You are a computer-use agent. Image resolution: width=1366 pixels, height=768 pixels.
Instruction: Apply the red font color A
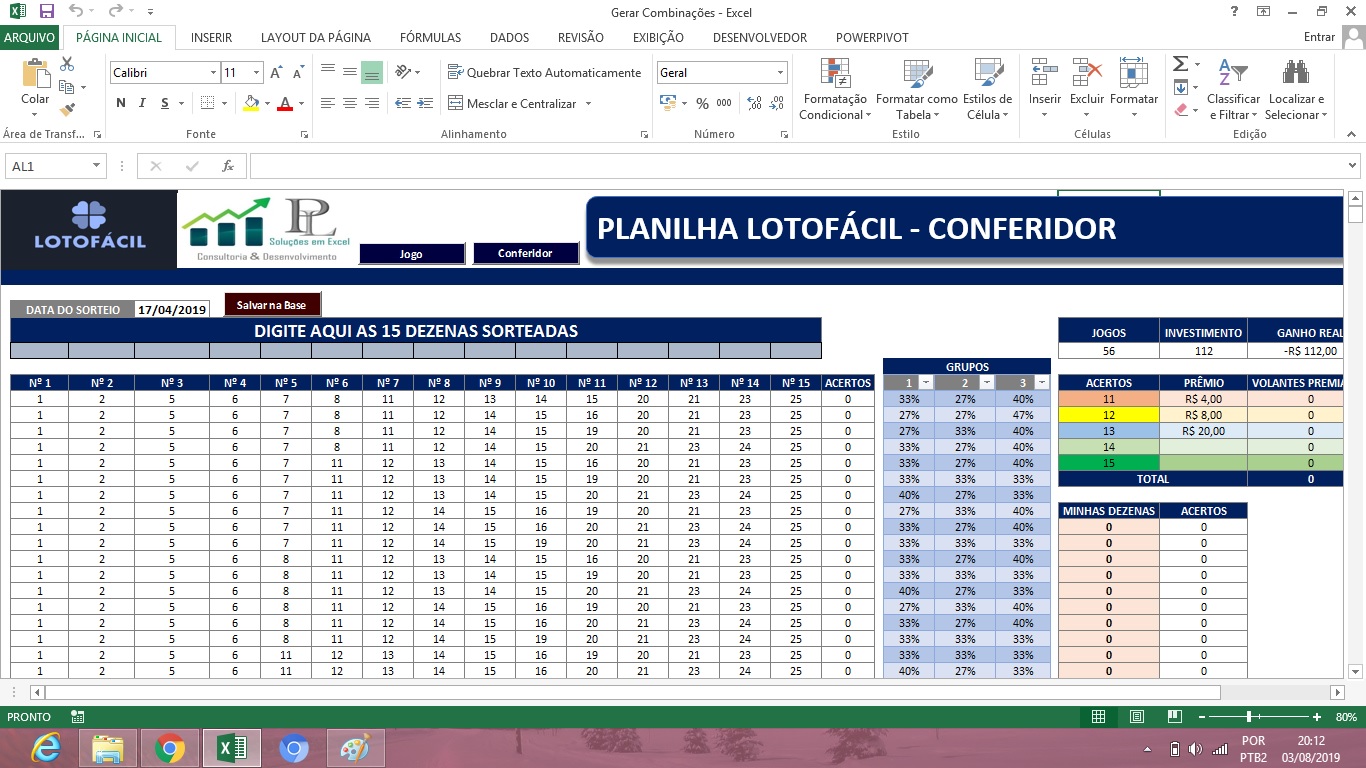(285, 103)
